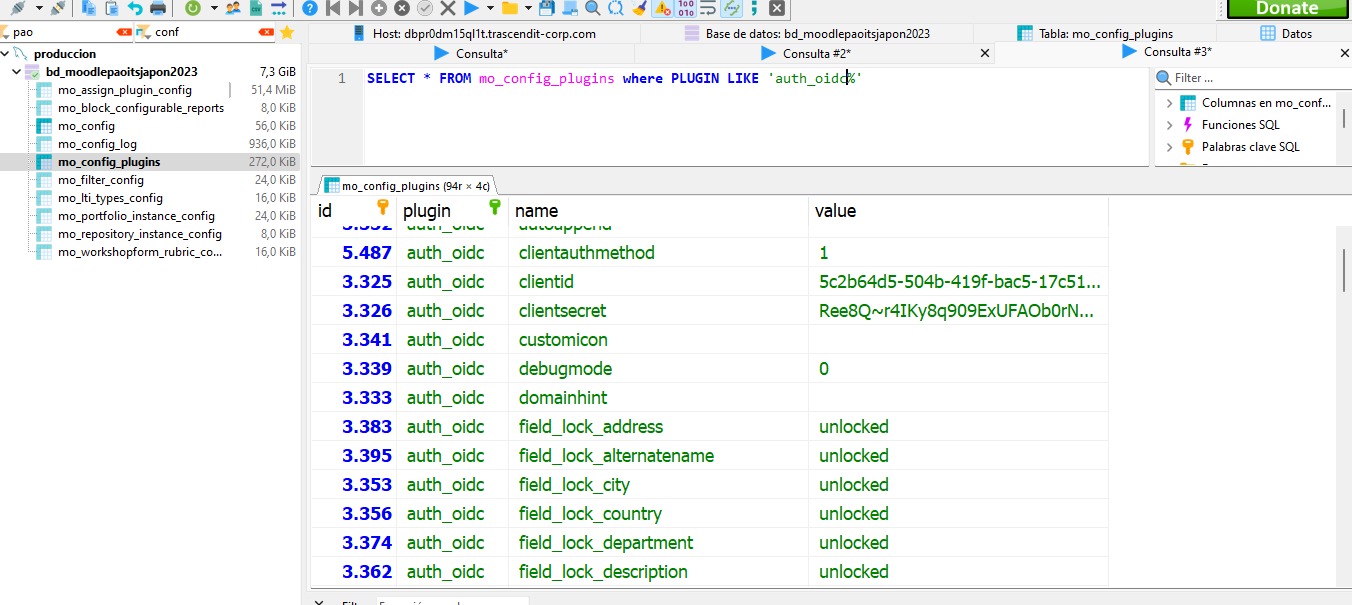This screenshot has height=605, width=1352.
Task: Expand the Funciones SQL helper node
Action: click(1169, 125)
